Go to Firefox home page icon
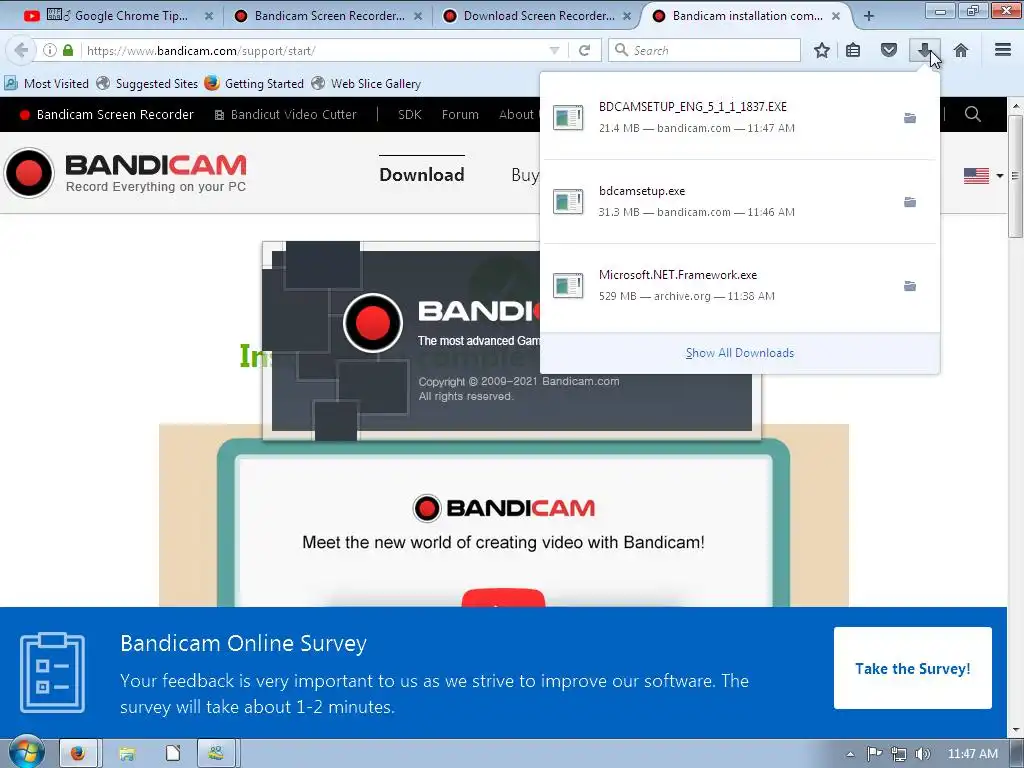Viewport: 1024px width, 768px height. tap(961, 50)
